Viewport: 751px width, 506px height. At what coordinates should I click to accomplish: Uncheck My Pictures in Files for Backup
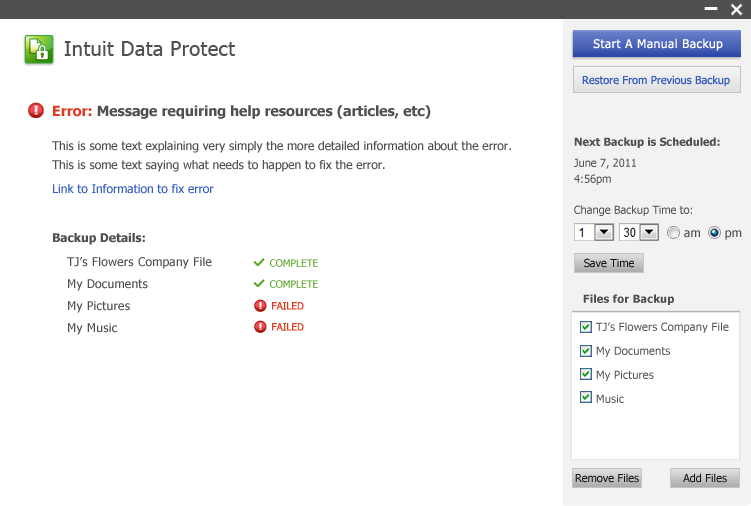[x=586, y=374]
